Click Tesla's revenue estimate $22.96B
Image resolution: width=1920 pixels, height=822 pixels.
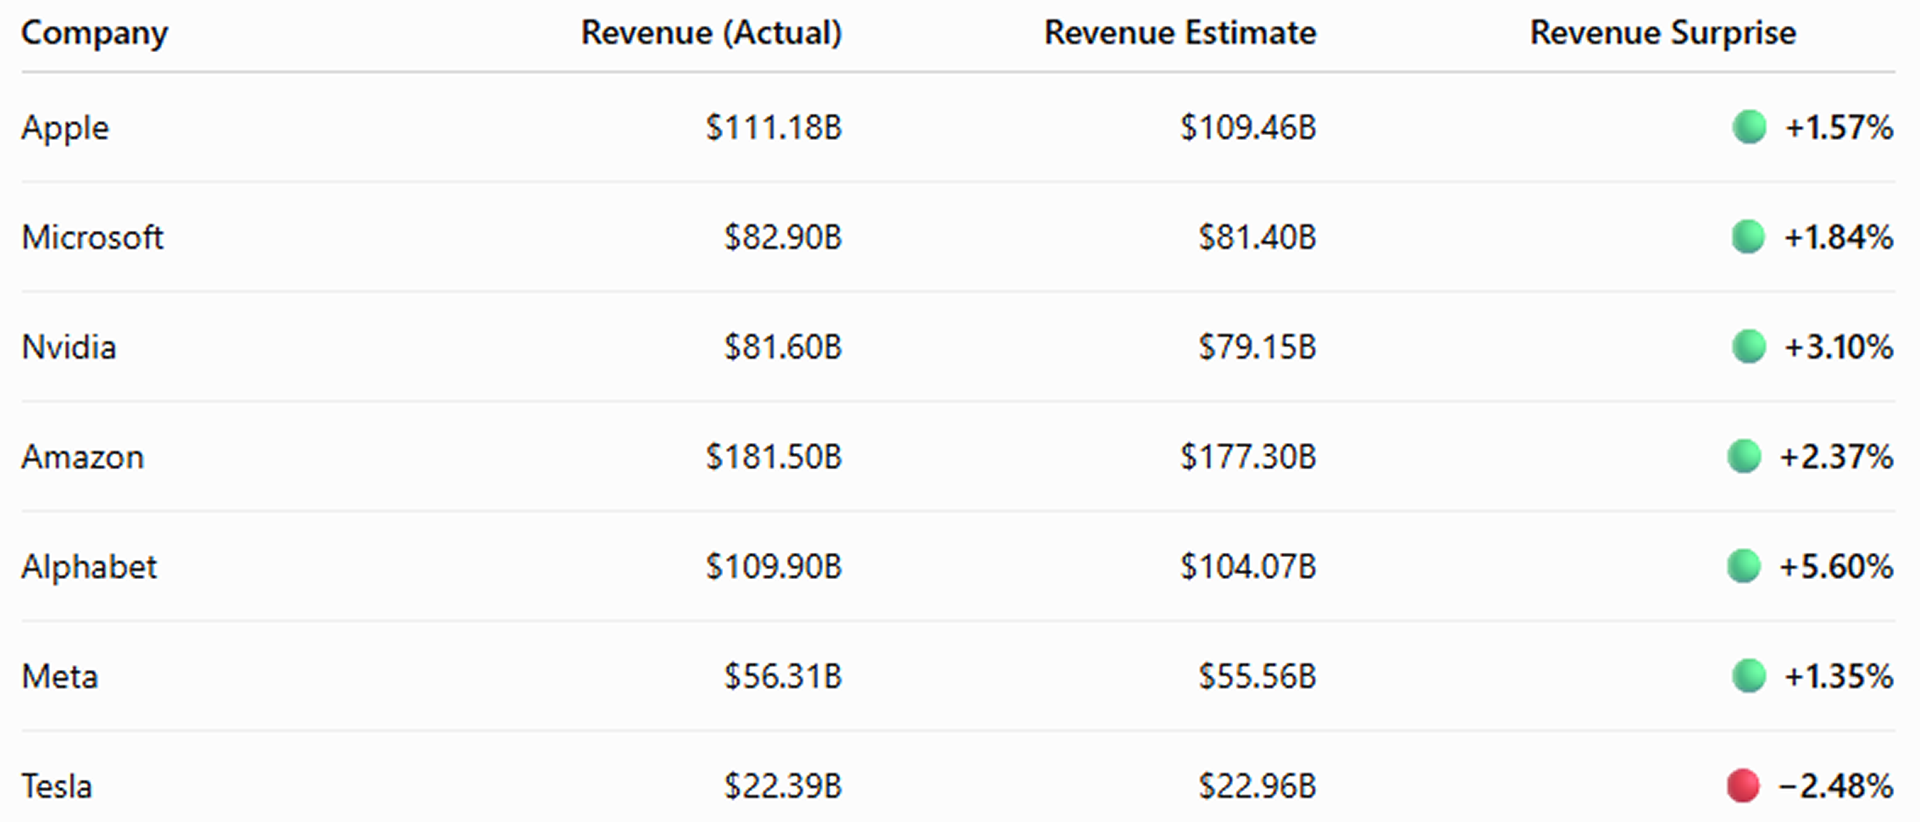point(1257,786)
